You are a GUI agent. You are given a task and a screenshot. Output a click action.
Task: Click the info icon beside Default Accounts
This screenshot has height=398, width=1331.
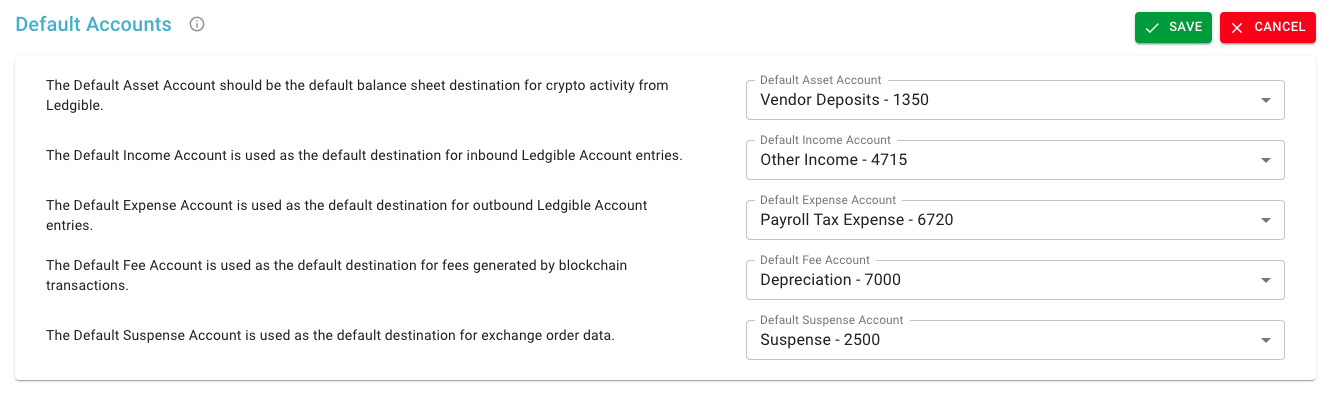pyautogui.click(x=197, y=25)
